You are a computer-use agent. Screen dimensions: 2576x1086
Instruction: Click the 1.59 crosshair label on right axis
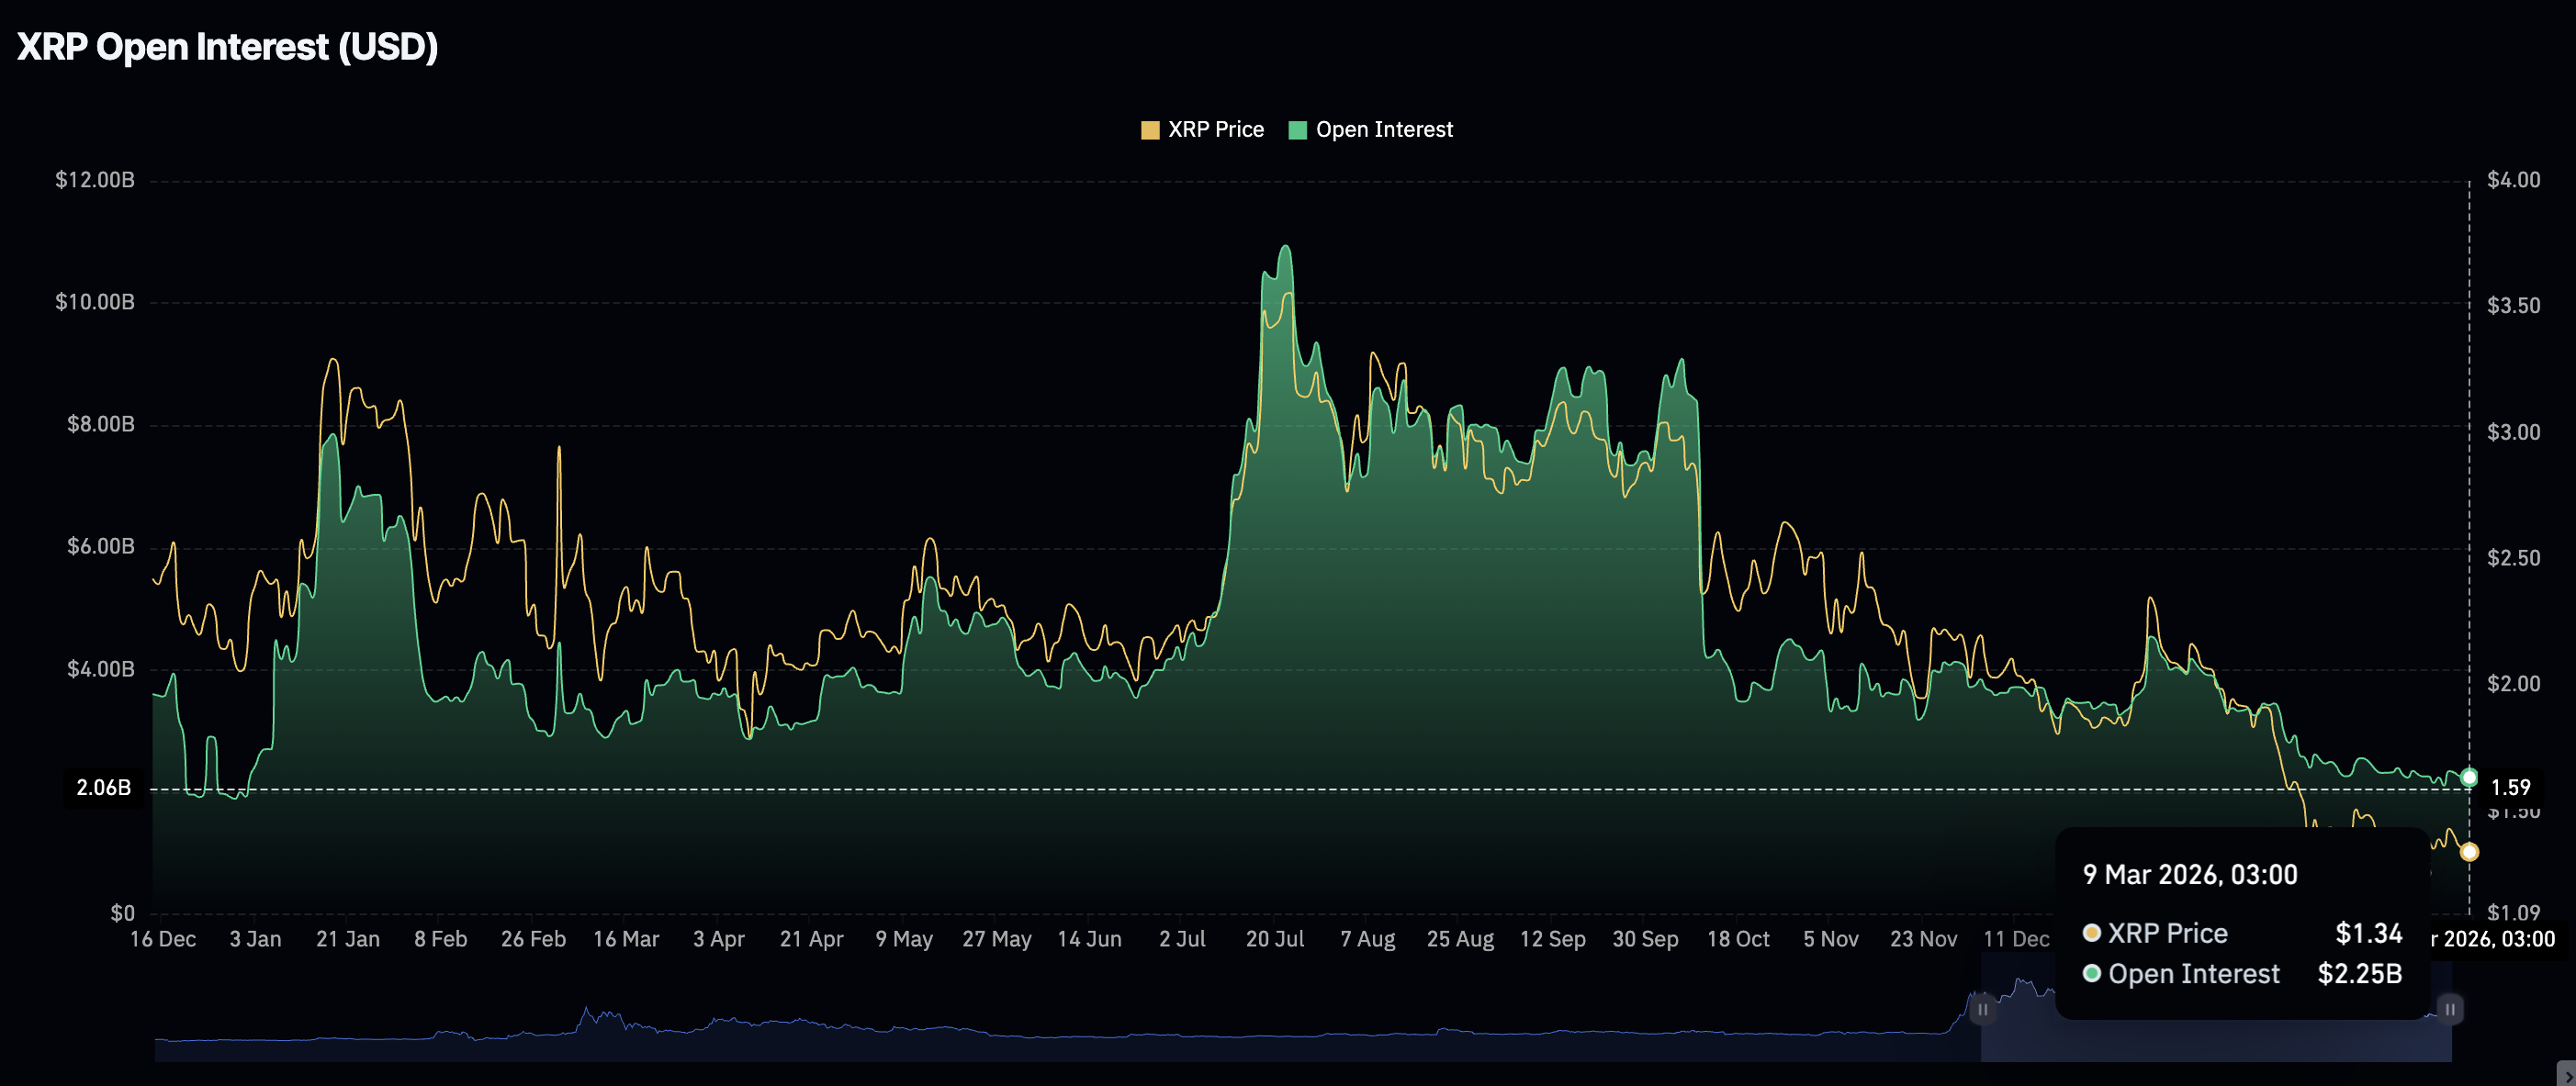tap(2510, 788)
